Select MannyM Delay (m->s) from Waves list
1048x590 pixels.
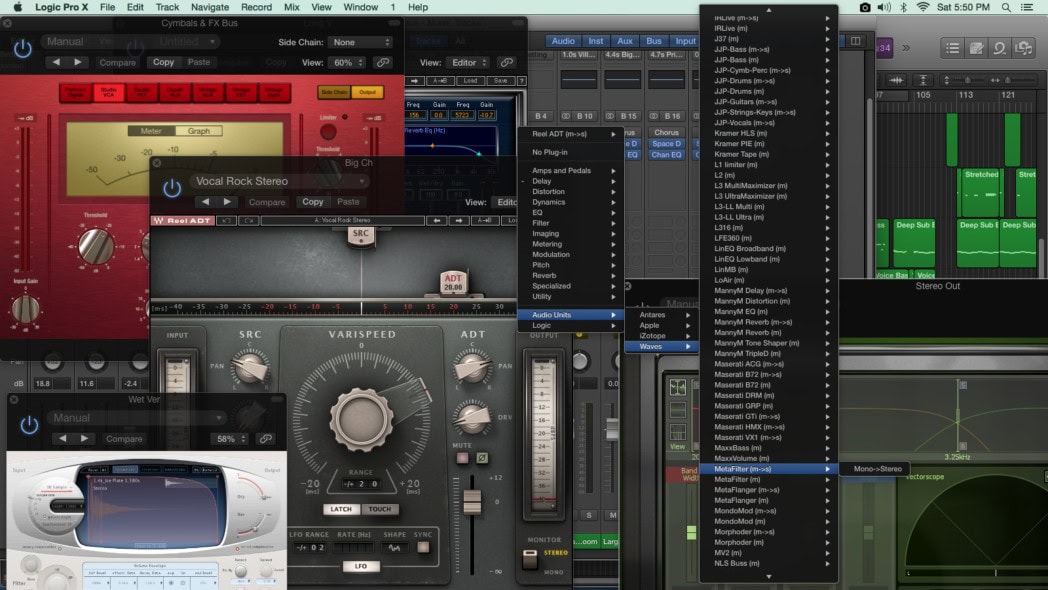pos(768,291)
